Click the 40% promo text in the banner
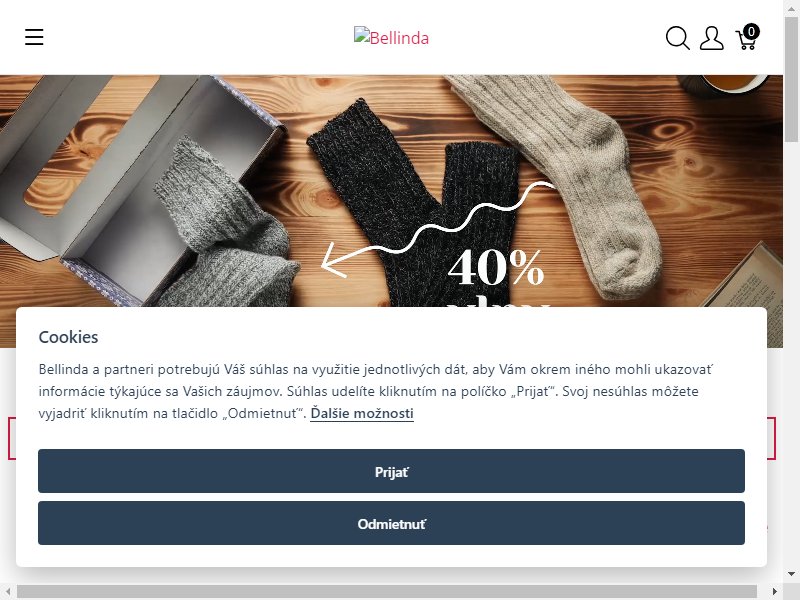800x600 pixels. point(496,267)
